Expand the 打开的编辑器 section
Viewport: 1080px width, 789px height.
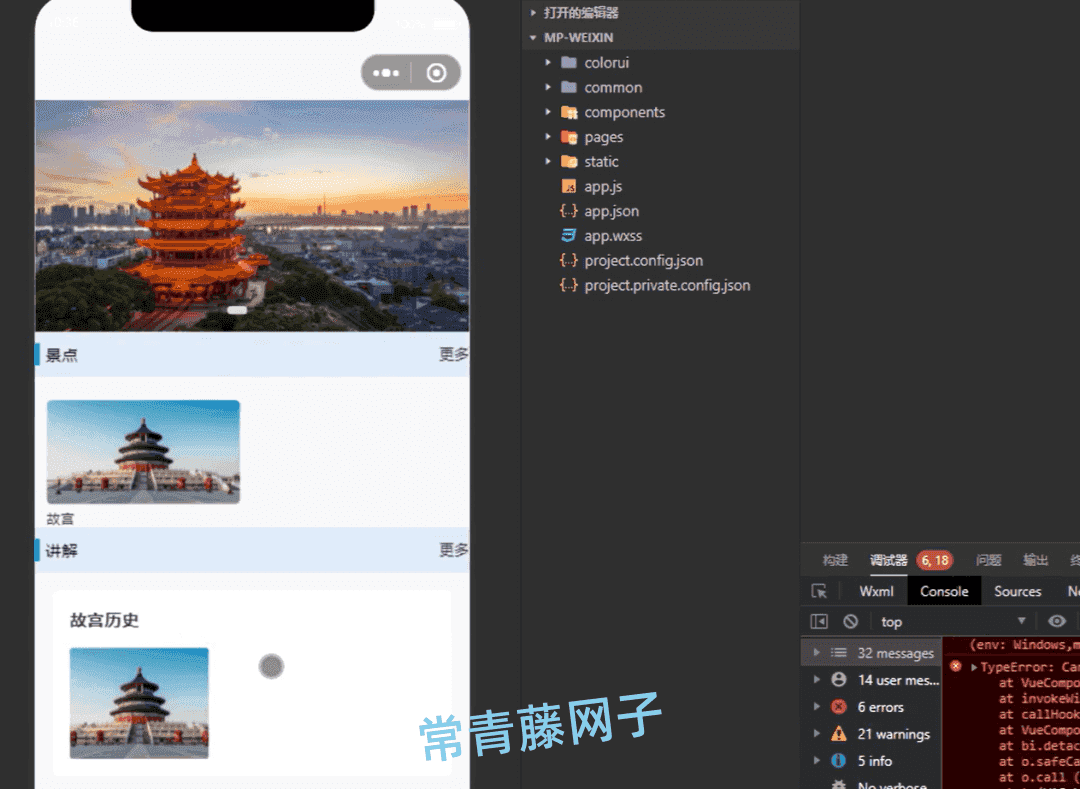click(533, 12)
